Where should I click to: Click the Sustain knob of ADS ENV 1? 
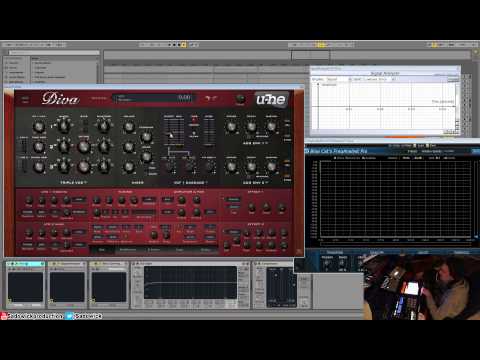(271, 126)
